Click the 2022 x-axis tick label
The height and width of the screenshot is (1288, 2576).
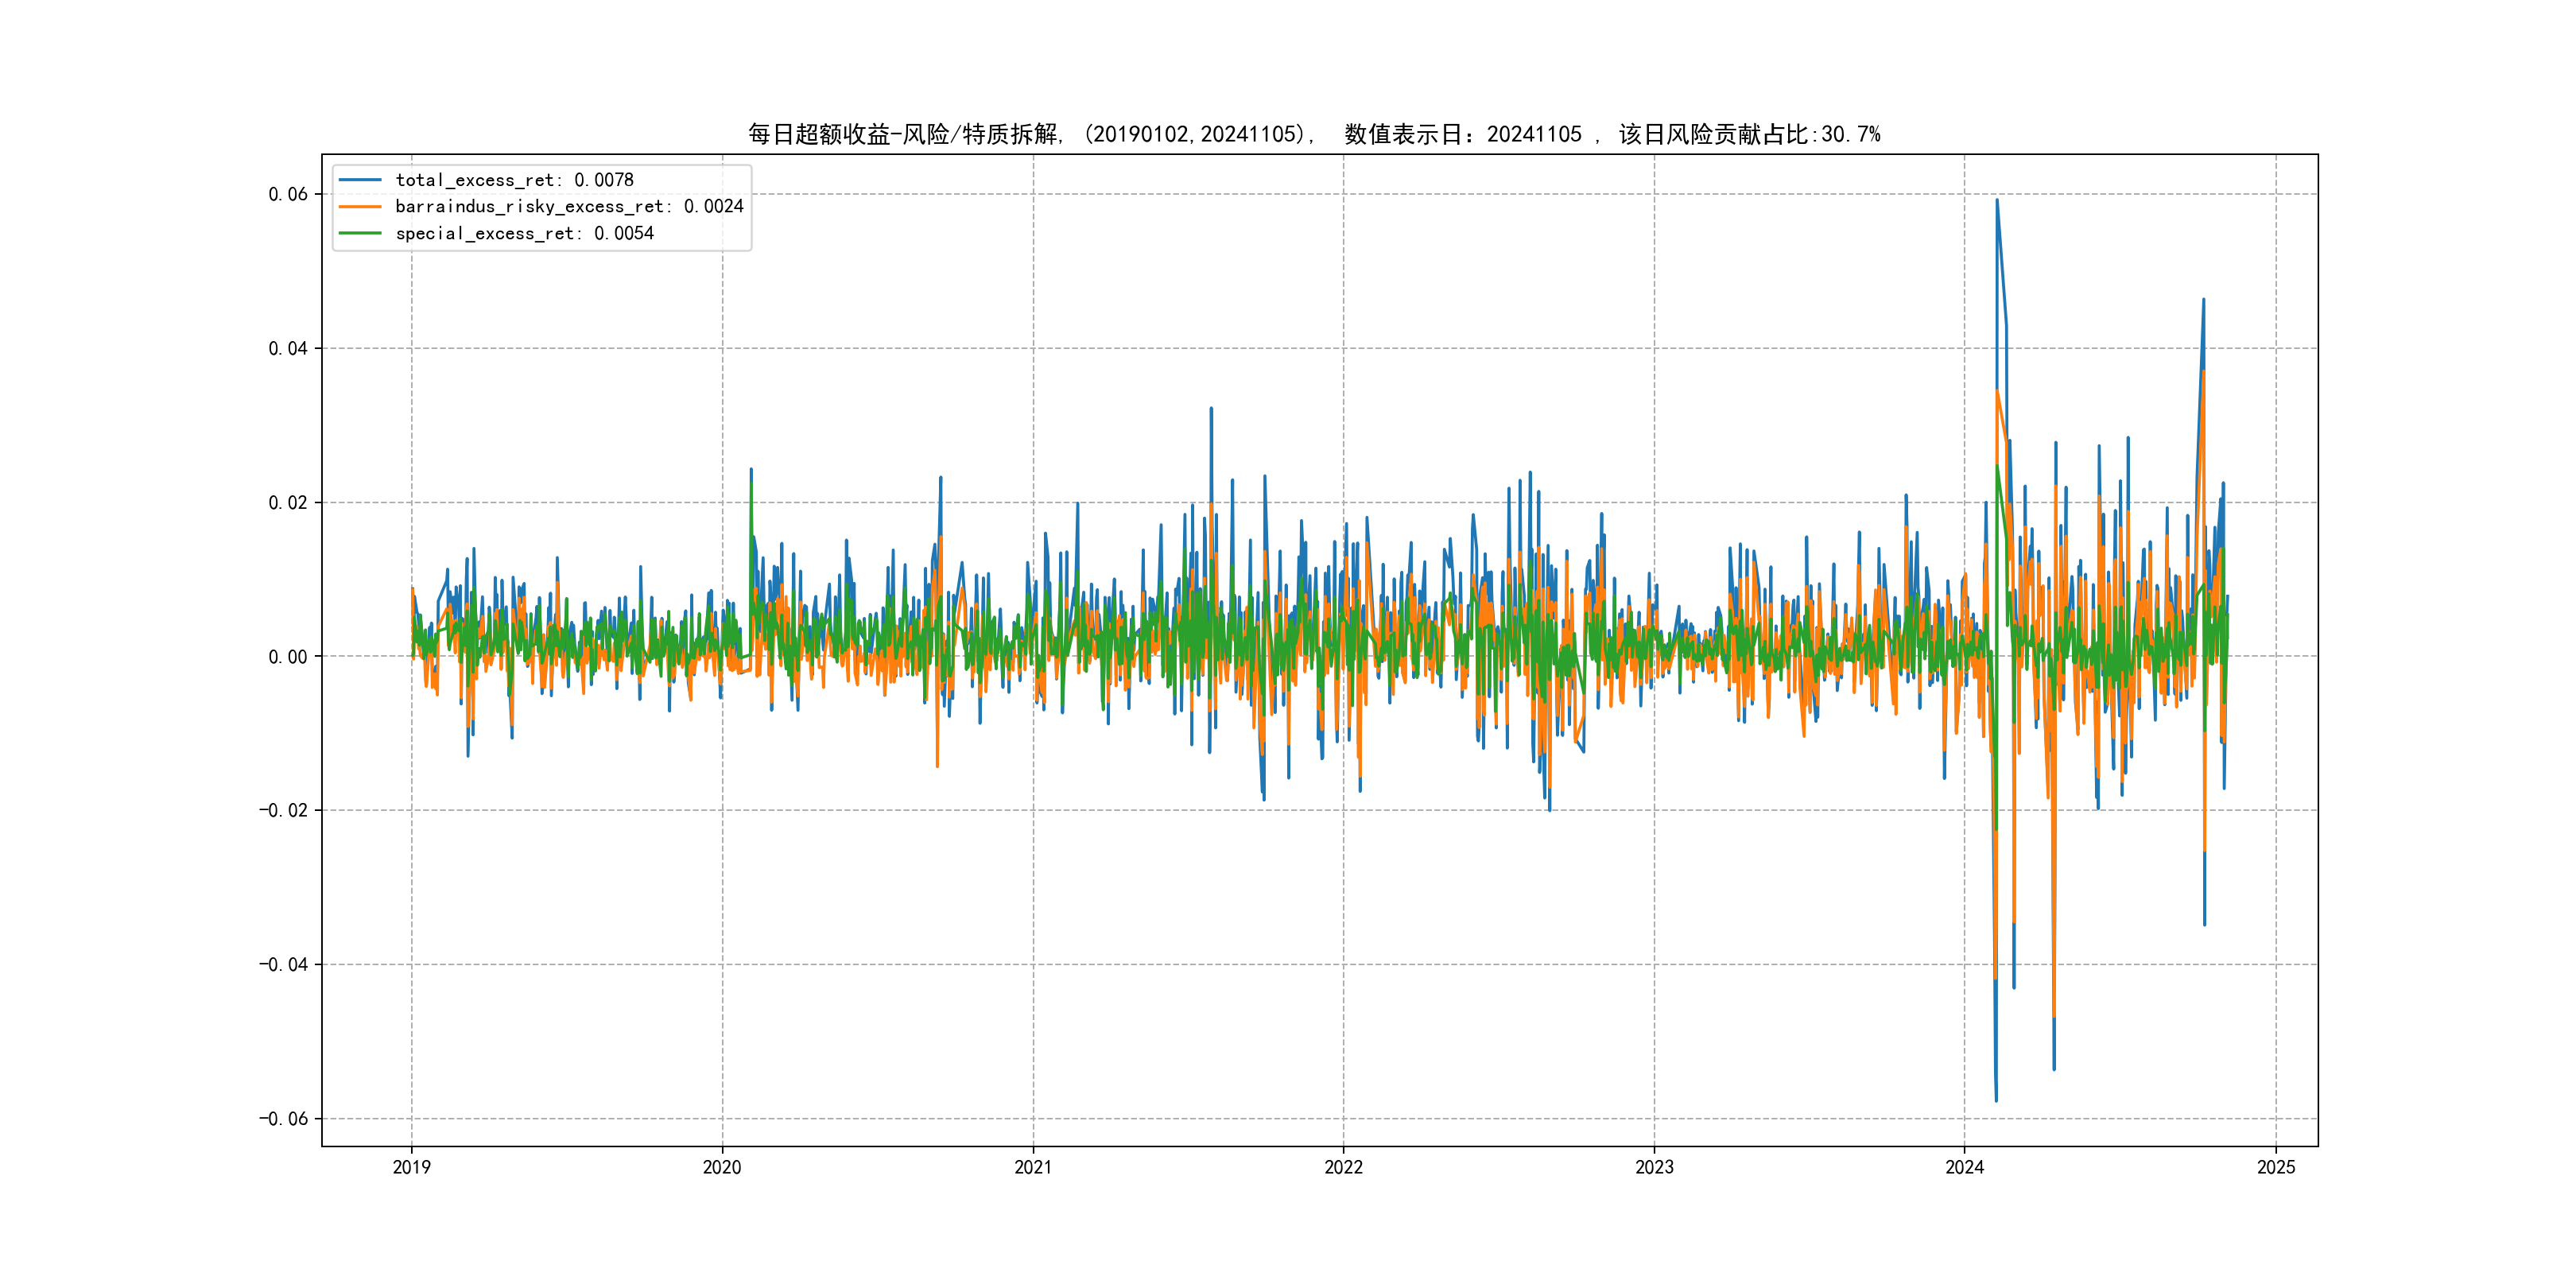tap(1343, 1167)
